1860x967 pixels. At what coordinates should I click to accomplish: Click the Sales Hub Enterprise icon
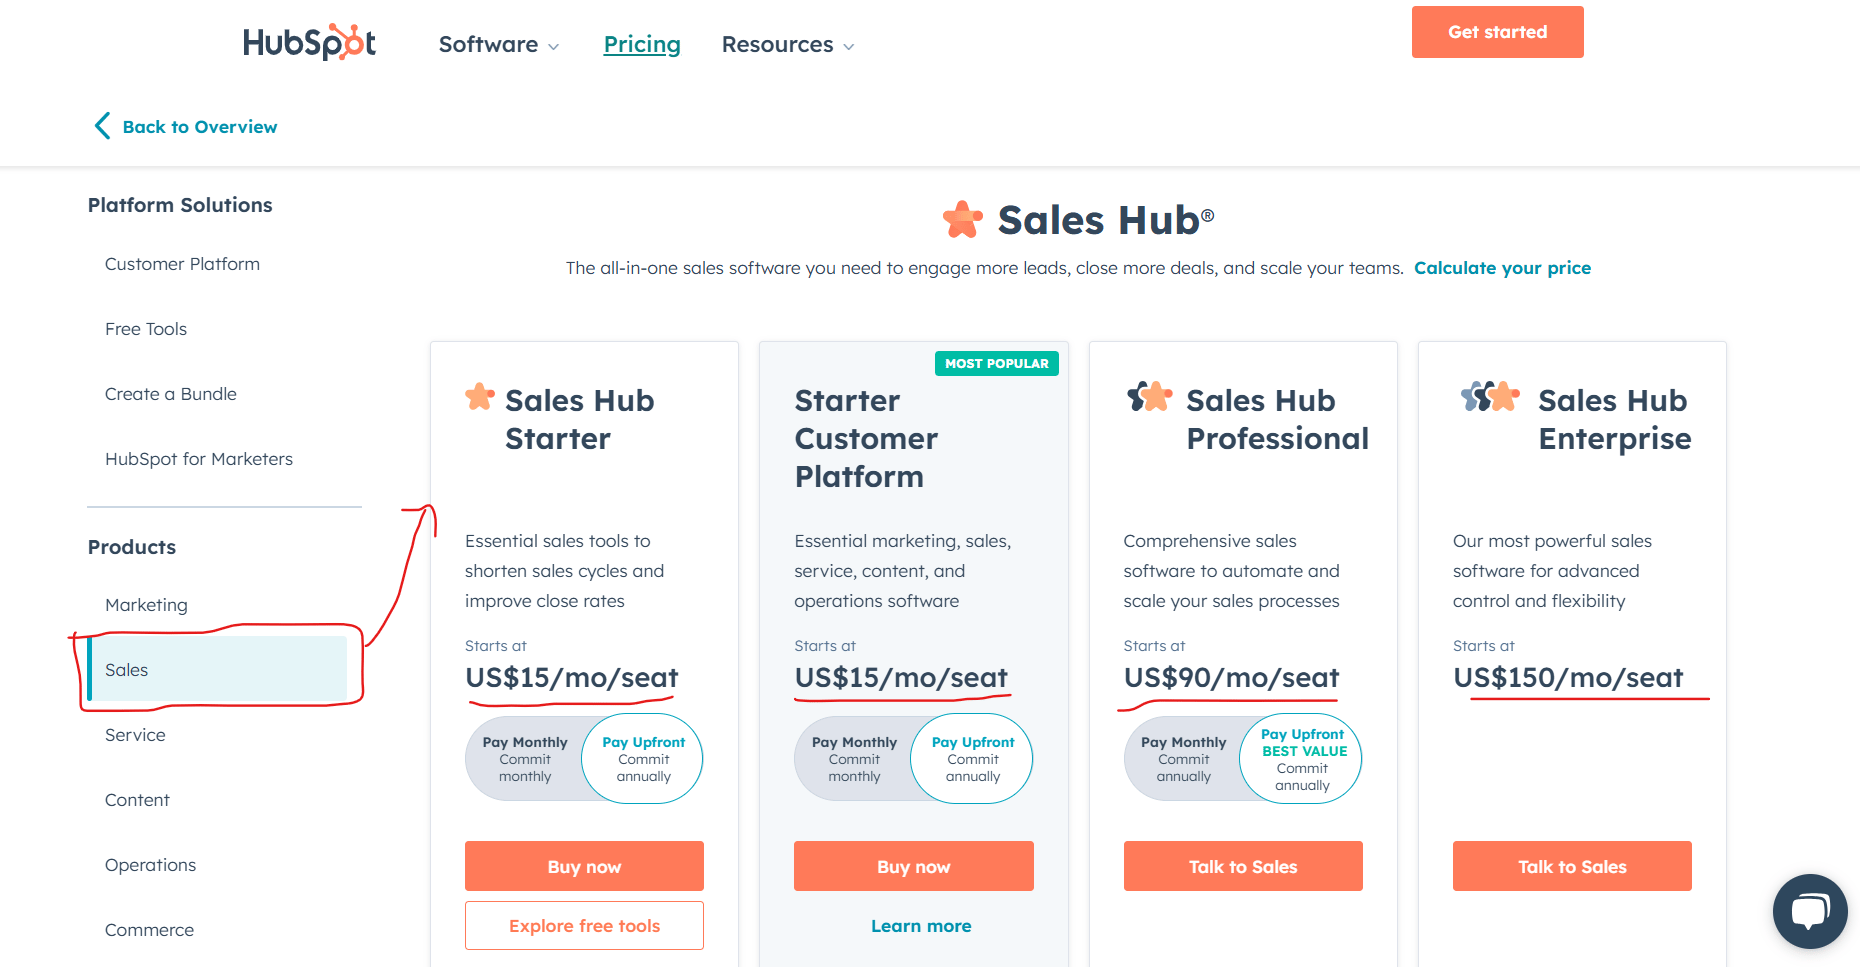pos(1490,397)
